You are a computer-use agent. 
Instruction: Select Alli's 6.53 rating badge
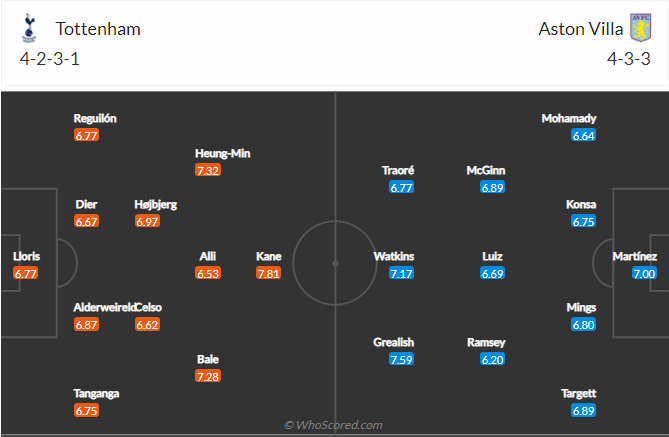[x=208, y=273]
